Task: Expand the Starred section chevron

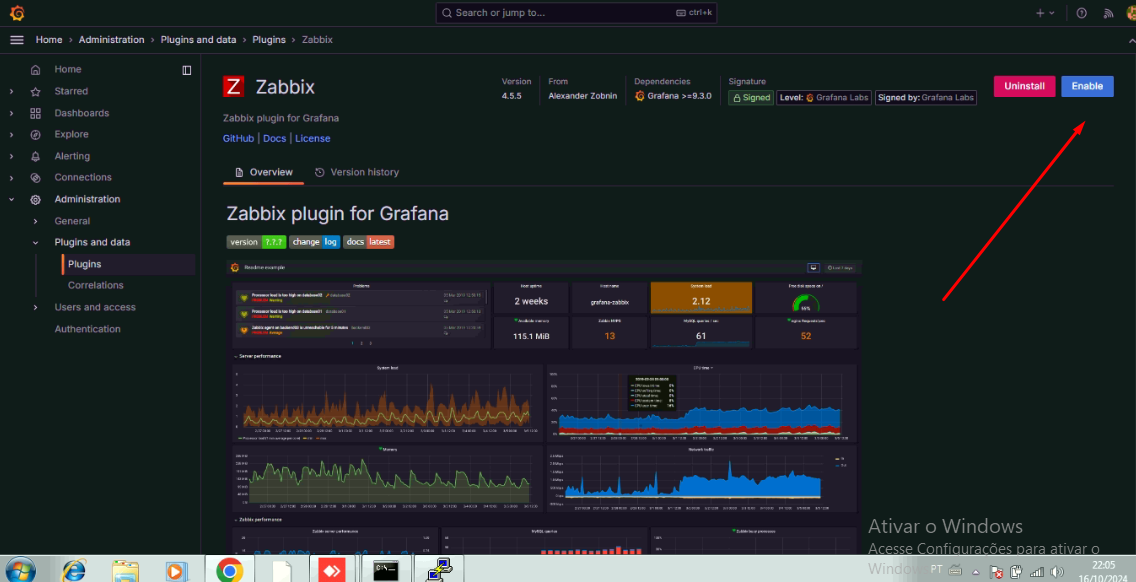Action: click(x=11, y=91)
